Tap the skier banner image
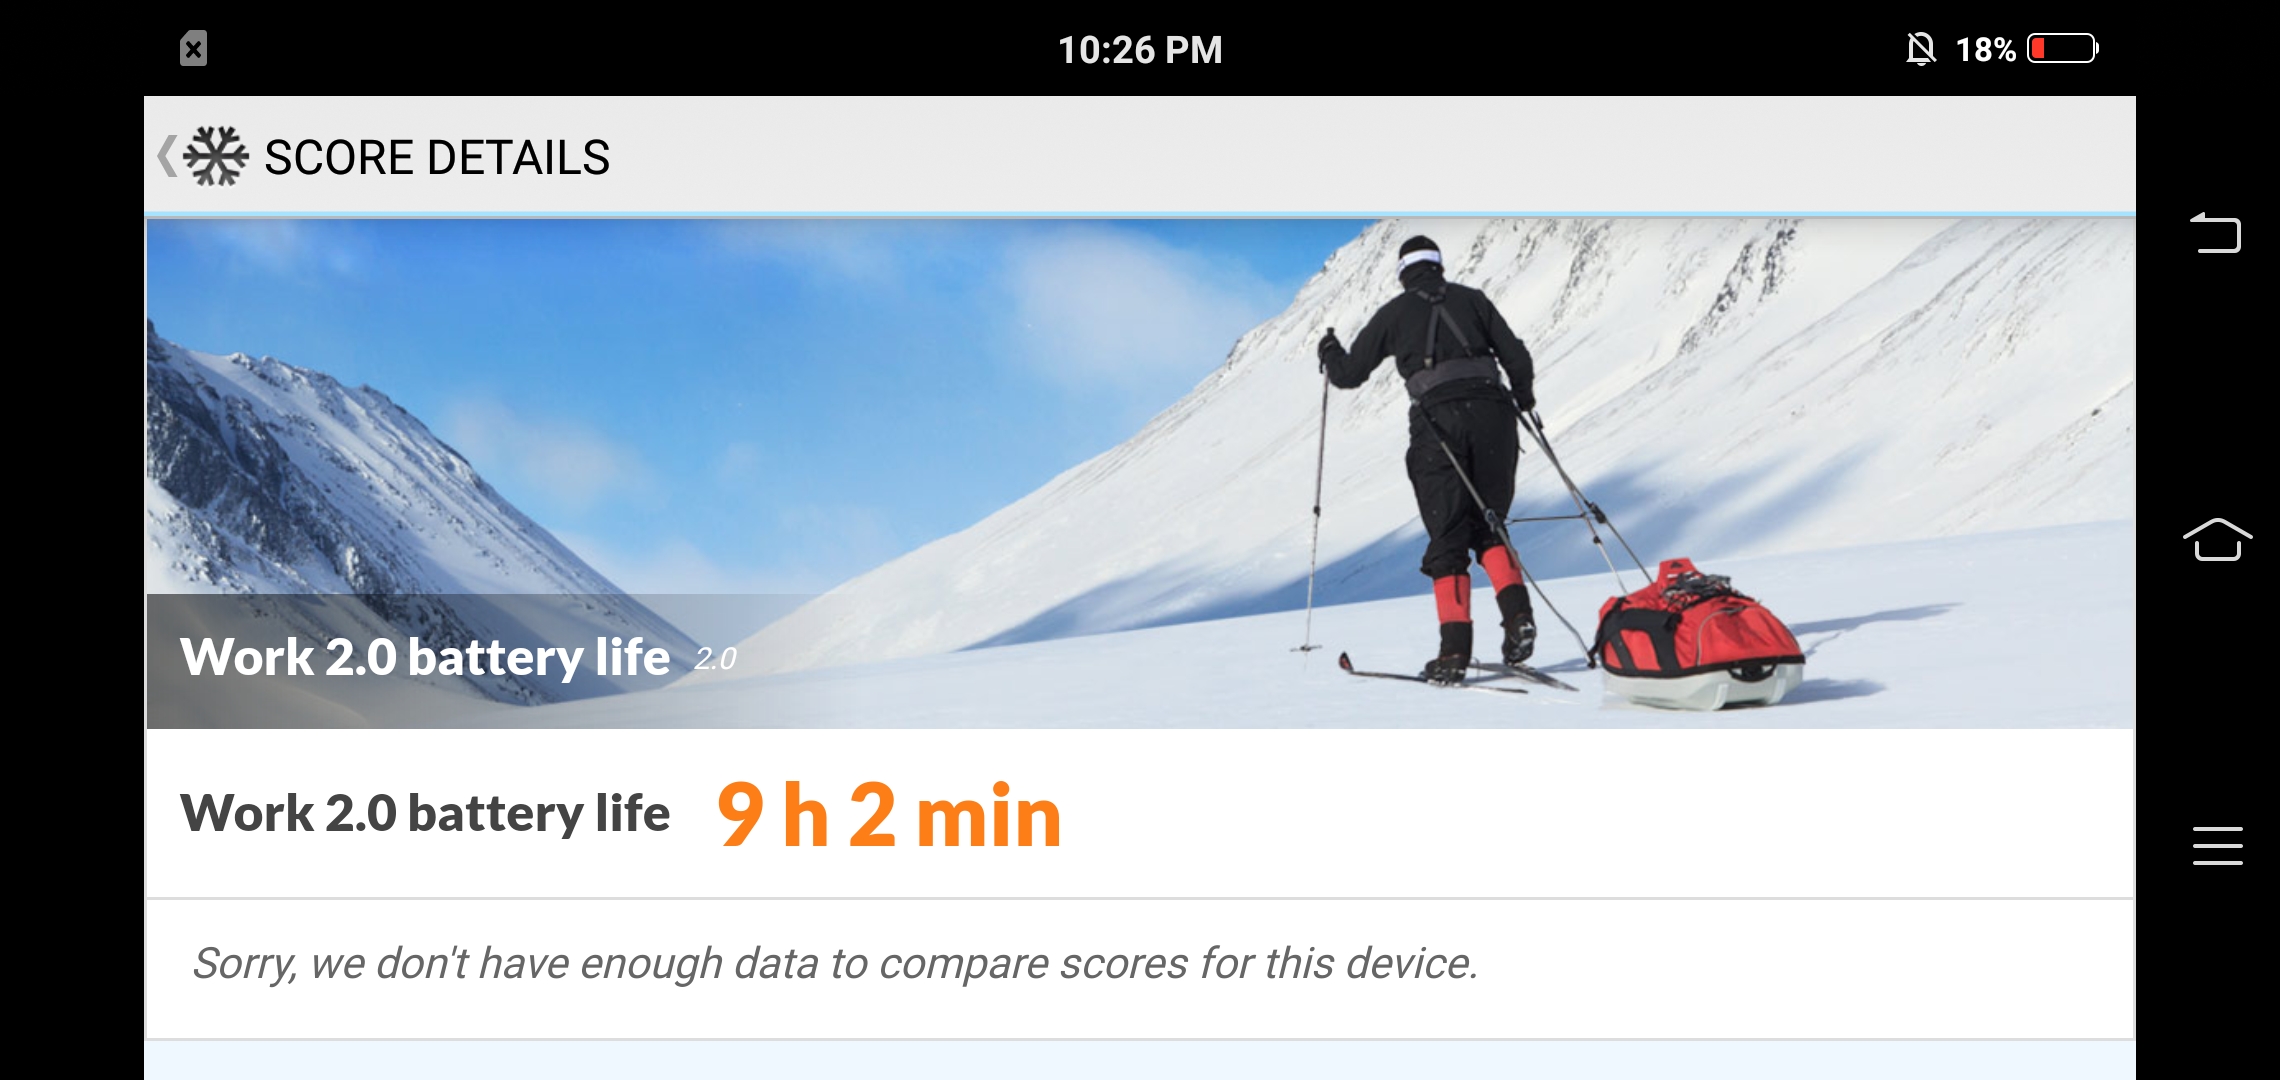Viewport: 2280px width, 1080px height. (x=1140, y=473)
